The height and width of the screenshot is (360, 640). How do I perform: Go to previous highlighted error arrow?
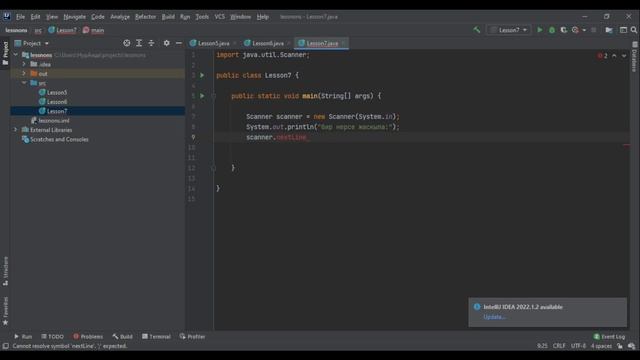point(614,56)
